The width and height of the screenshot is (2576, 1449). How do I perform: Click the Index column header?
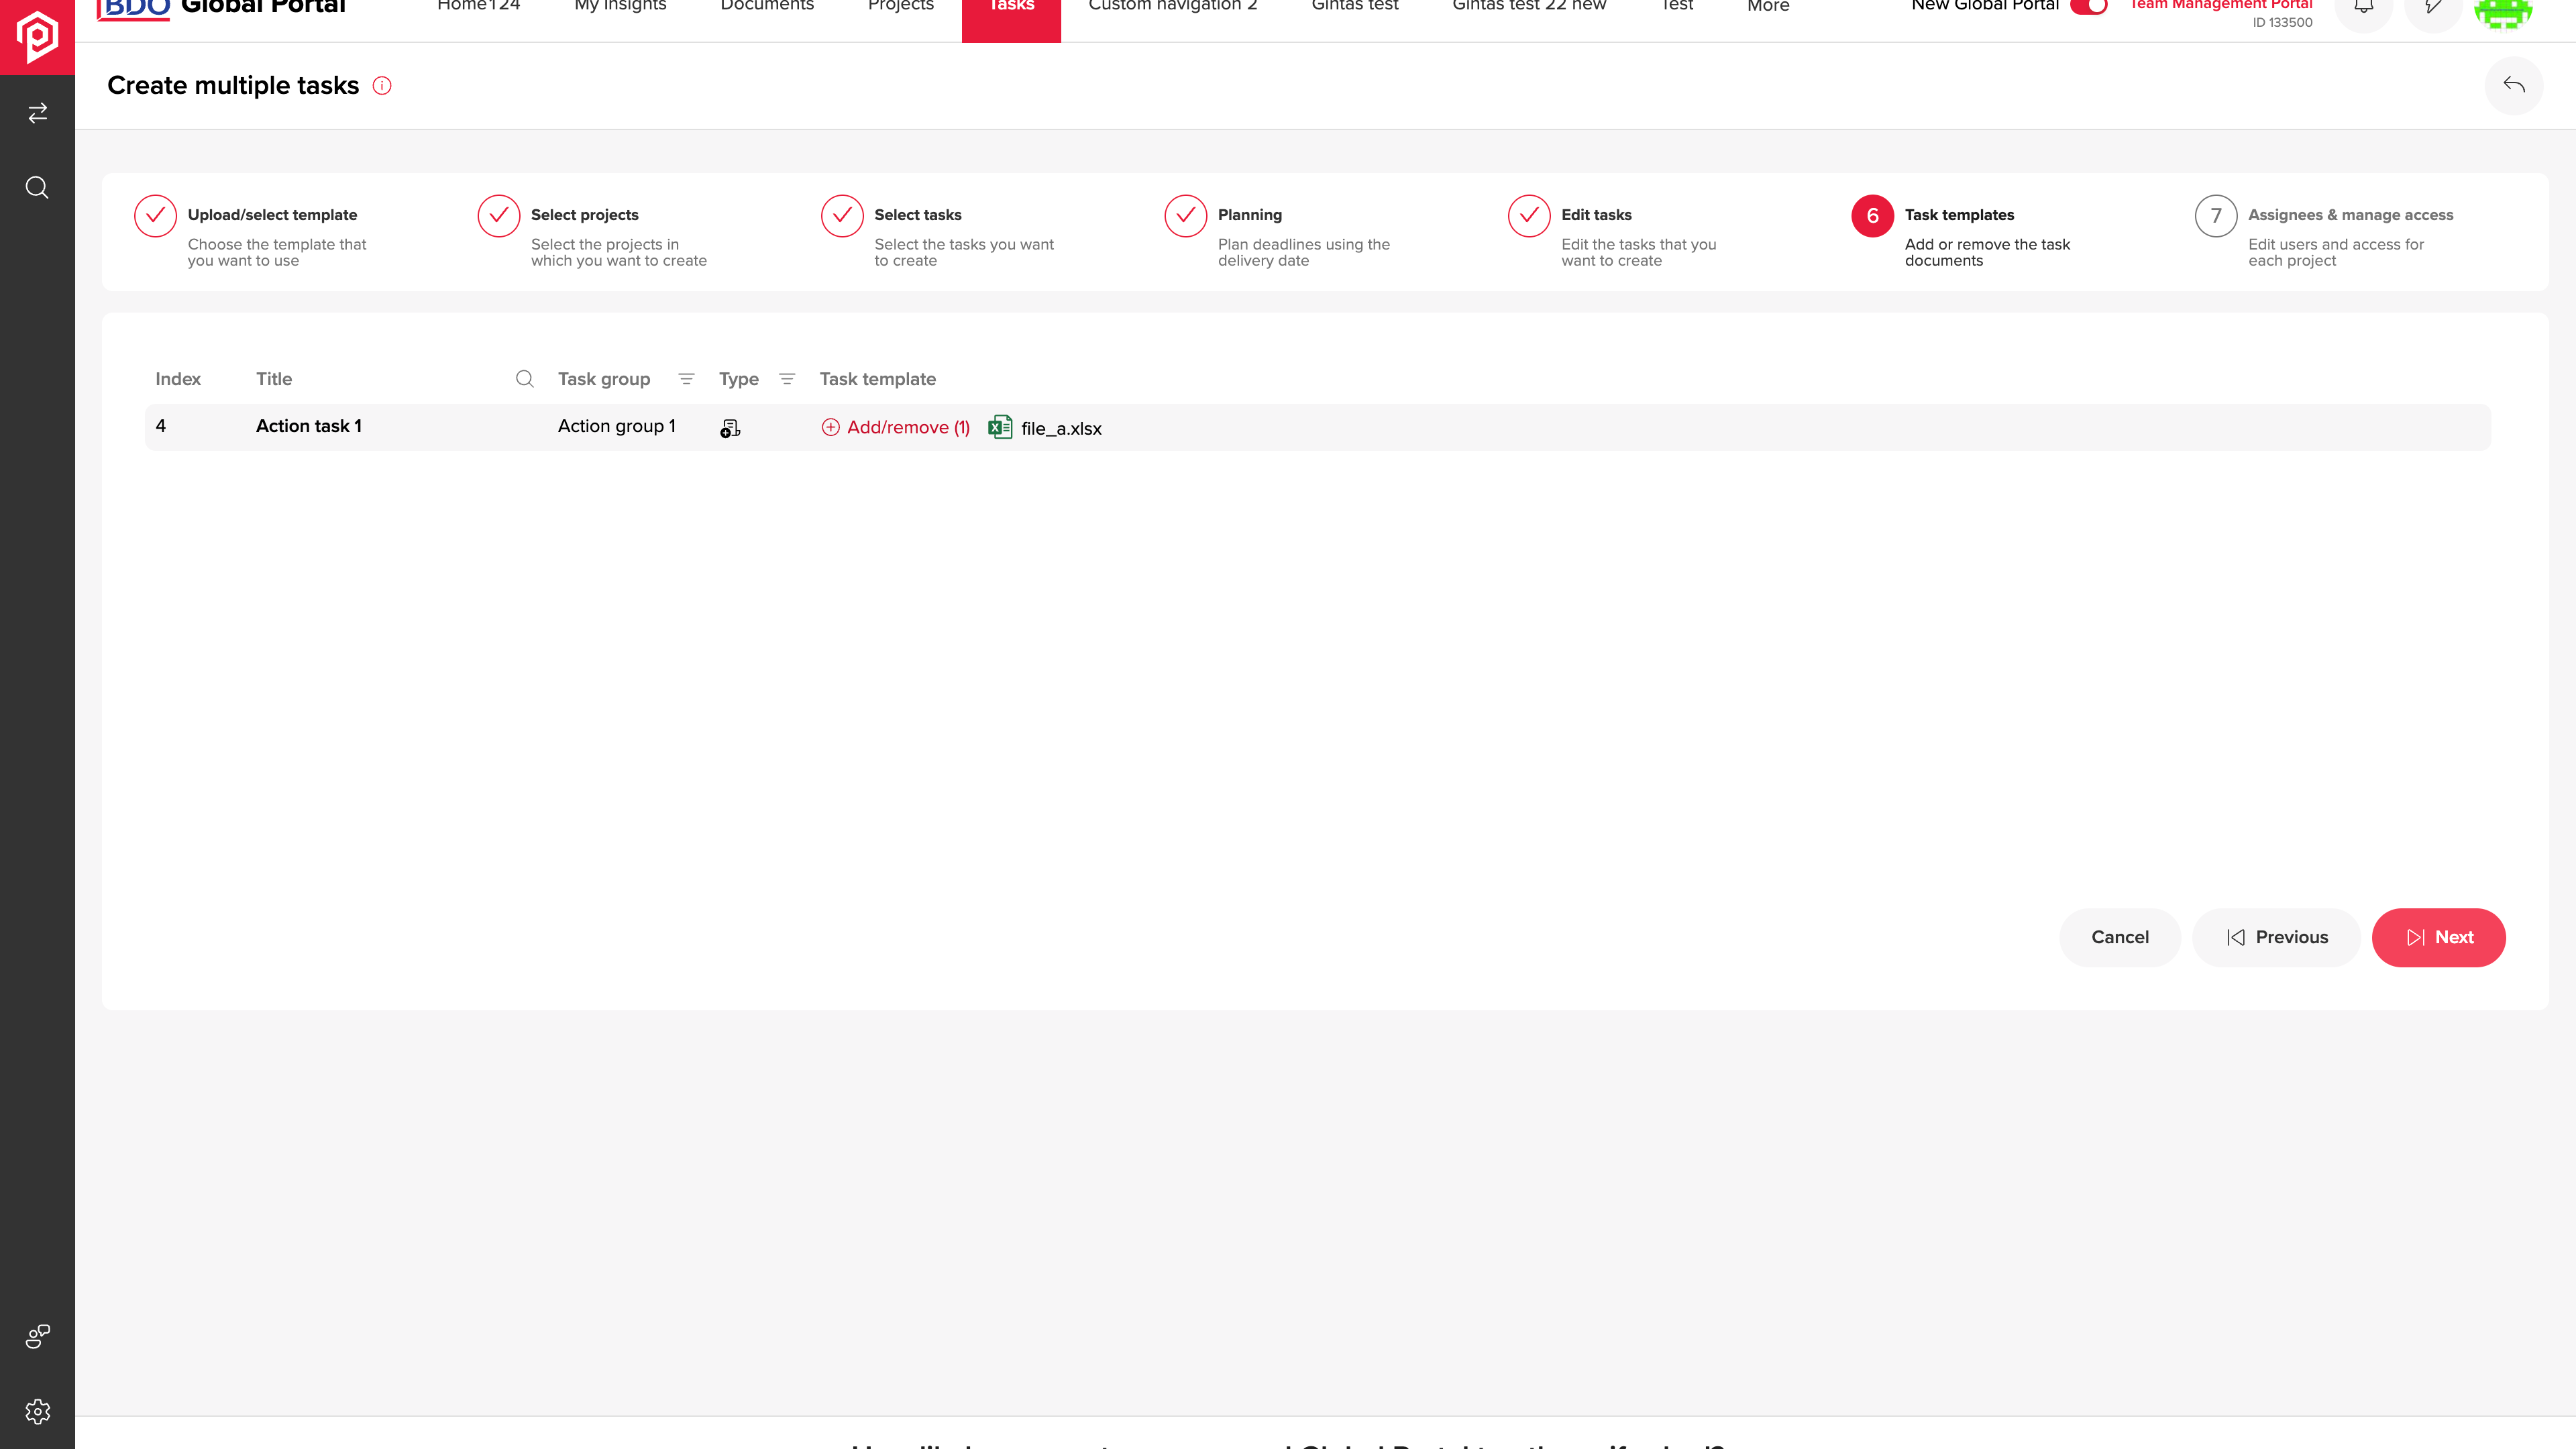click(178, 379)
